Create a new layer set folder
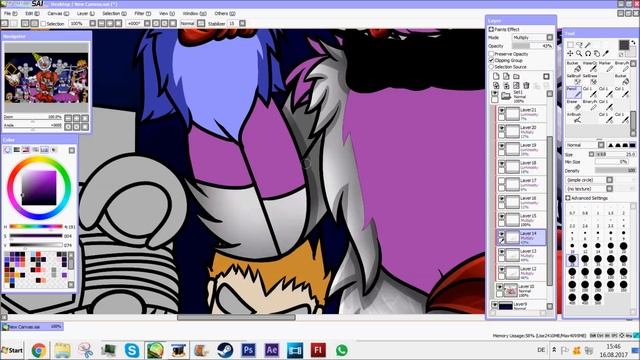This screenshot has width=640, height=360. [x=516, y=76]
